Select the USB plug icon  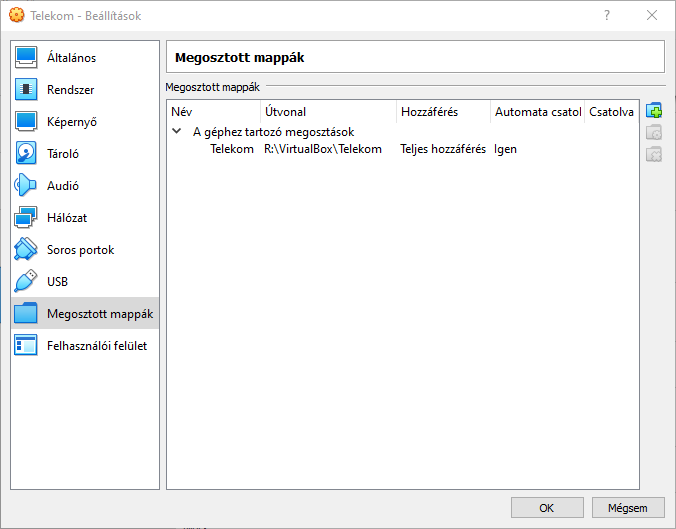26,281
